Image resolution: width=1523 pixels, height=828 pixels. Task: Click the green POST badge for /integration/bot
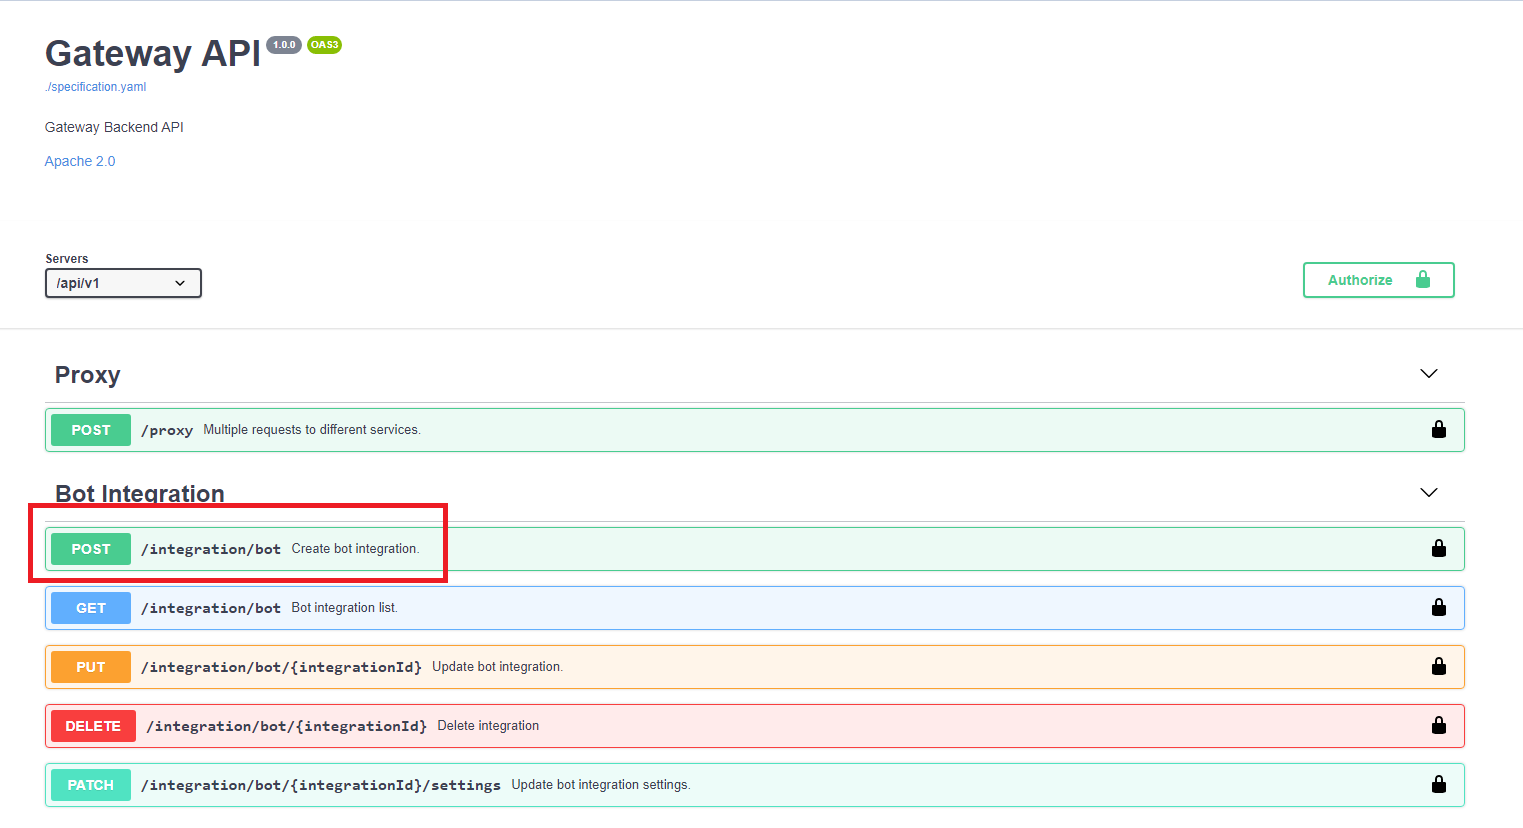pyautogui.click(x=91, y=549)
